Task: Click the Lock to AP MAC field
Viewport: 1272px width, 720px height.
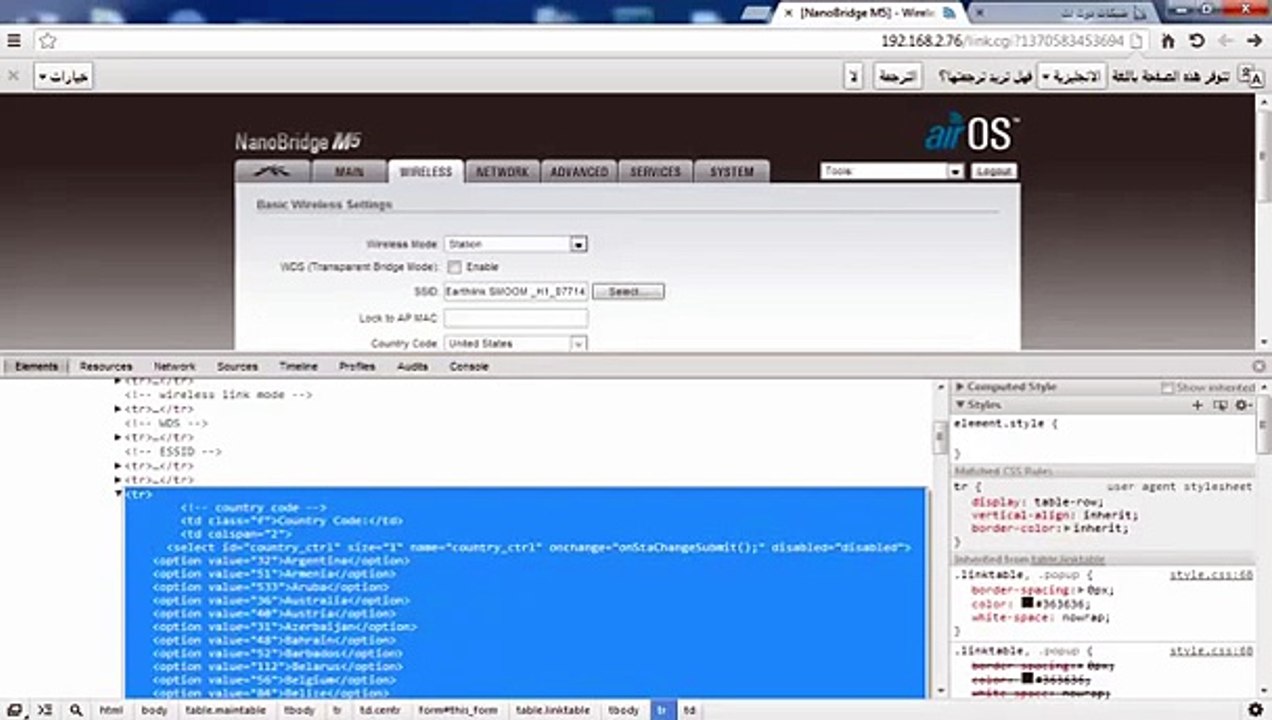Action: click(x=516, y=318)
